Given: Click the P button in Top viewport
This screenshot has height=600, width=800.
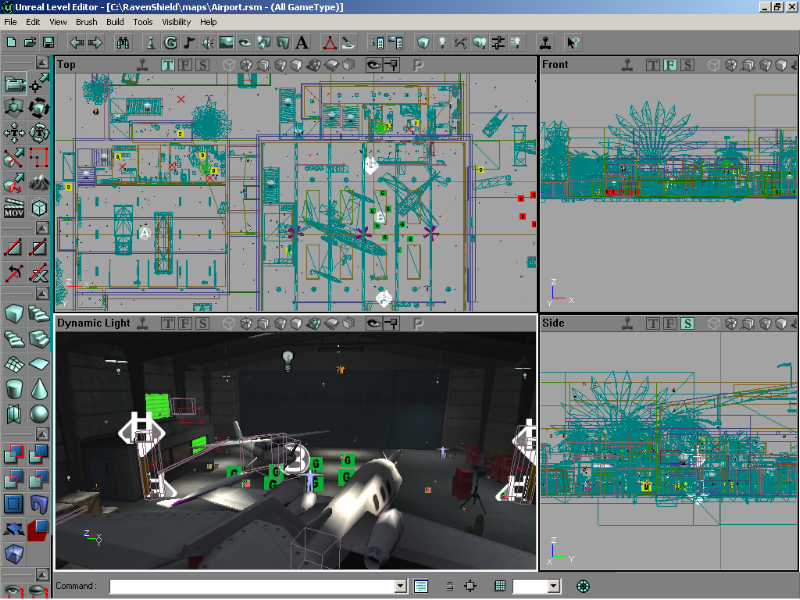Looking at the screenshot, I should coord(418,65).
